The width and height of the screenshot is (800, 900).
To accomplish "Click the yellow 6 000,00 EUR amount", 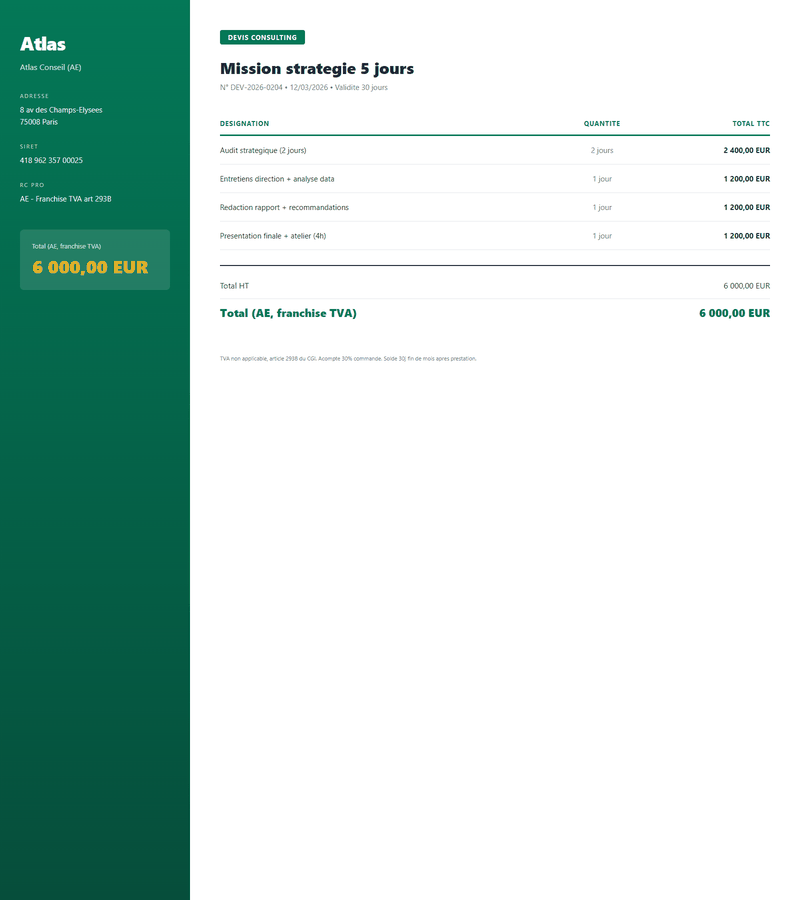I will pos(90,267).
